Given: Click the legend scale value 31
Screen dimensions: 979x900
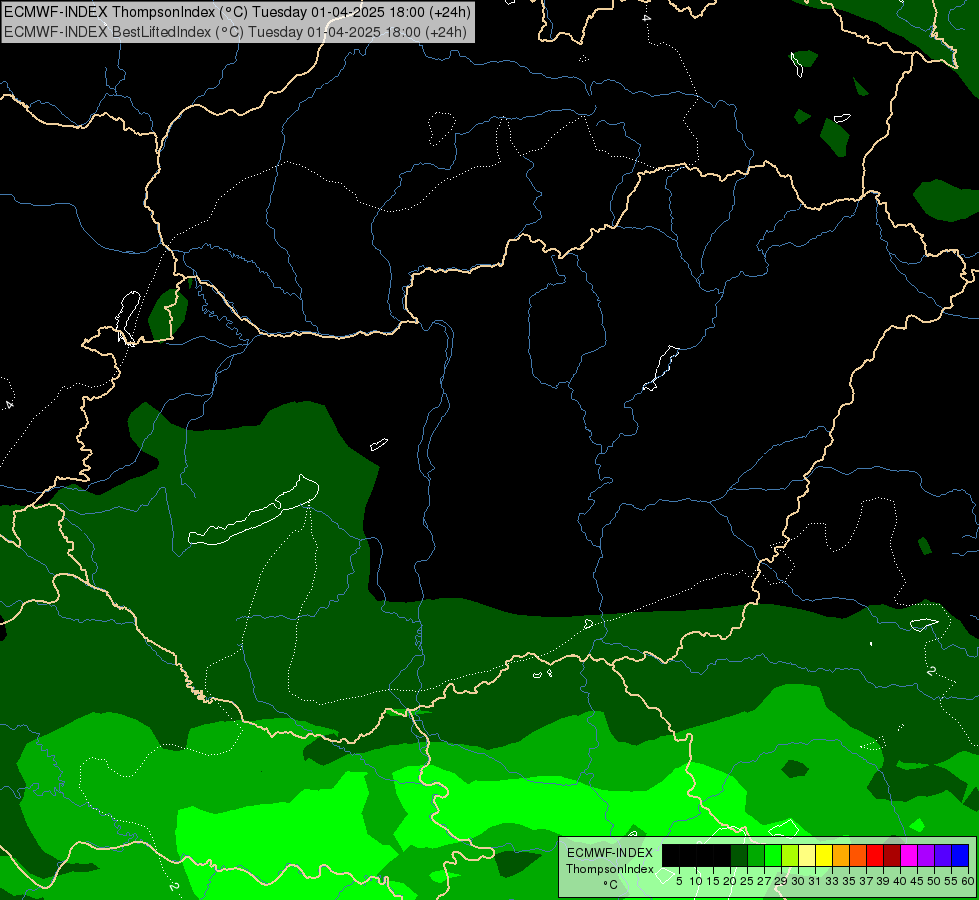Looking at the screenshot, I should (x=815, y=881).
